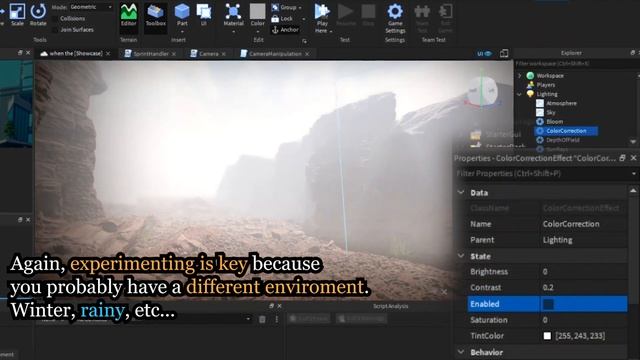Select the Bloom effect
The width and height of the screenshot is (640, 360).
click(x=554, y=122)
